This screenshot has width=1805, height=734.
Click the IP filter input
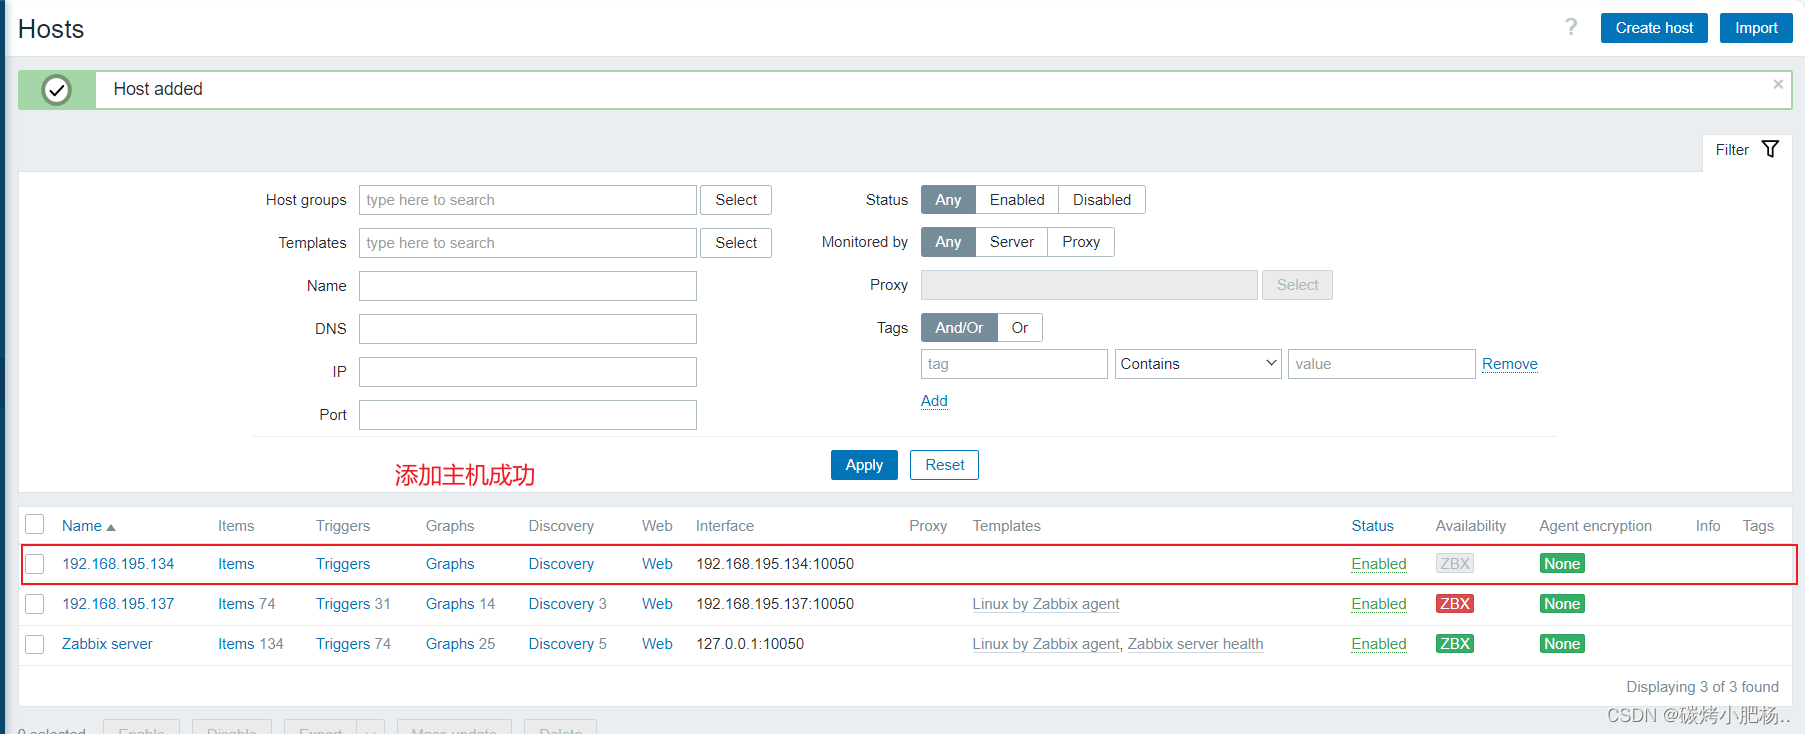528,372
